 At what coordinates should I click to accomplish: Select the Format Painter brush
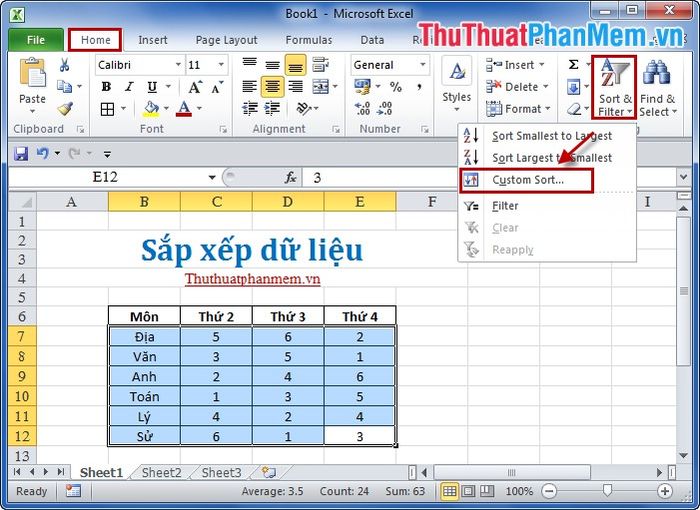coord(65,109)
